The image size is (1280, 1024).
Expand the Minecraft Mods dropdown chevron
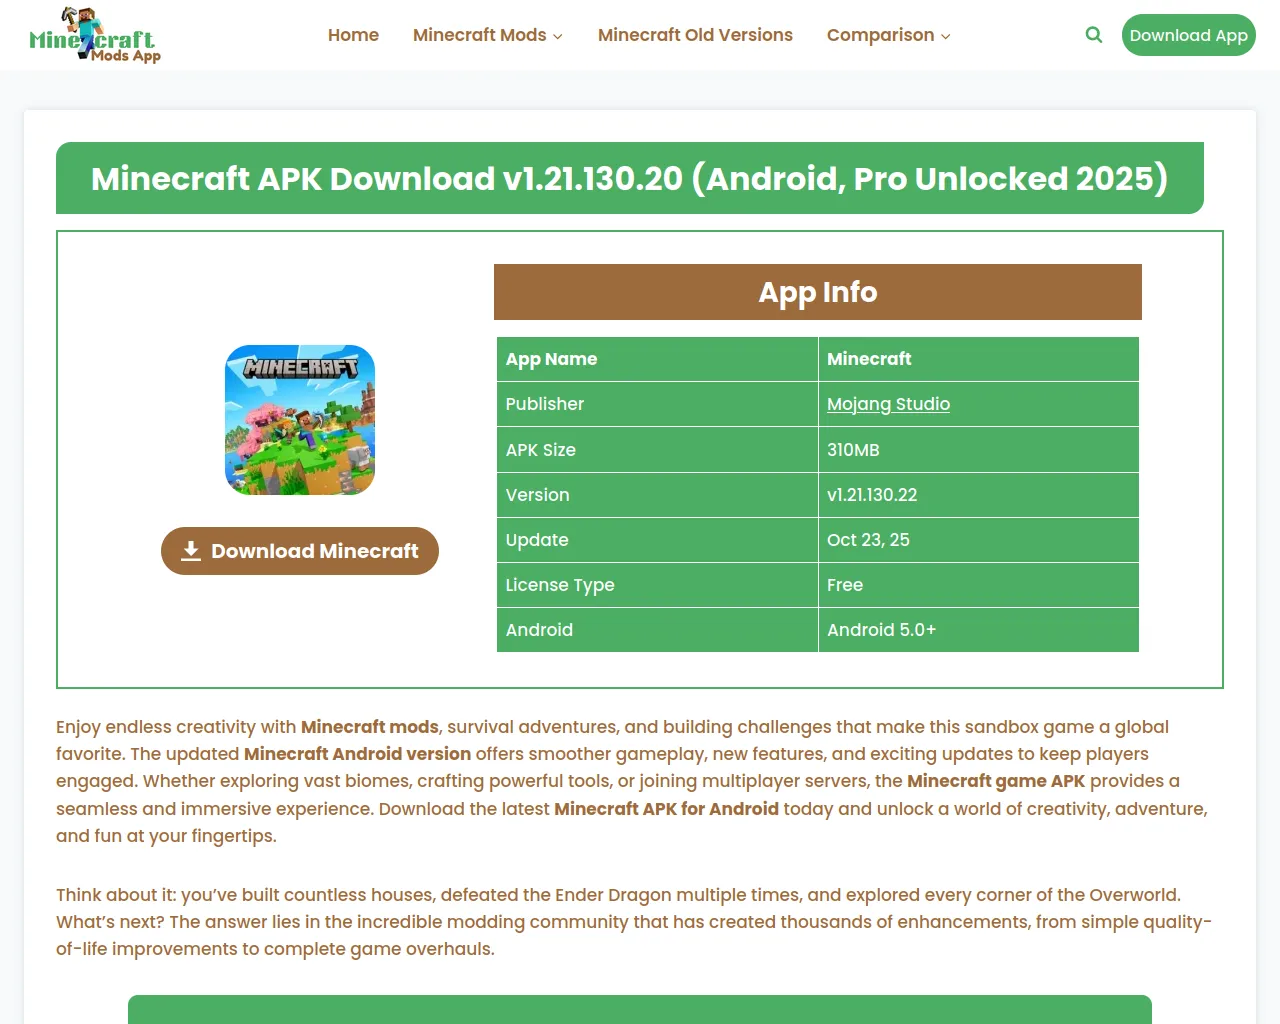point(558,36)
